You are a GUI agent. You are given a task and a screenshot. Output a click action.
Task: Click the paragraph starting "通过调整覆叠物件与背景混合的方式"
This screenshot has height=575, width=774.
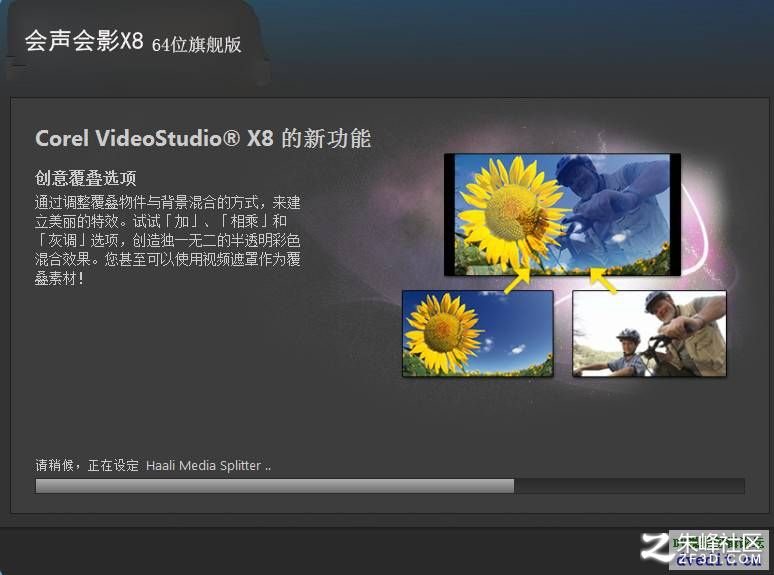coord(167,240)
